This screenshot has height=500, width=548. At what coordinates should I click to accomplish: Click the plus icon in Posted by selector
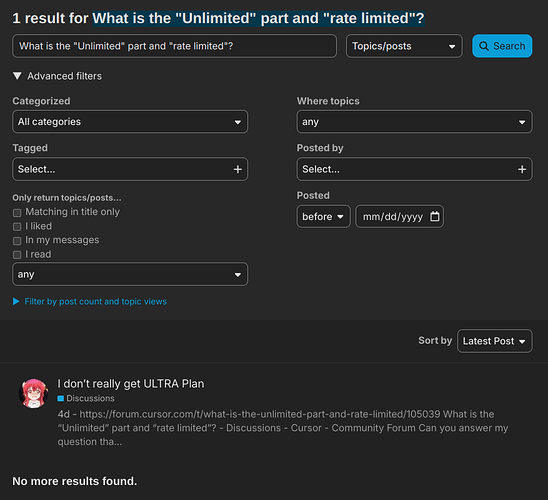point(522,169)
